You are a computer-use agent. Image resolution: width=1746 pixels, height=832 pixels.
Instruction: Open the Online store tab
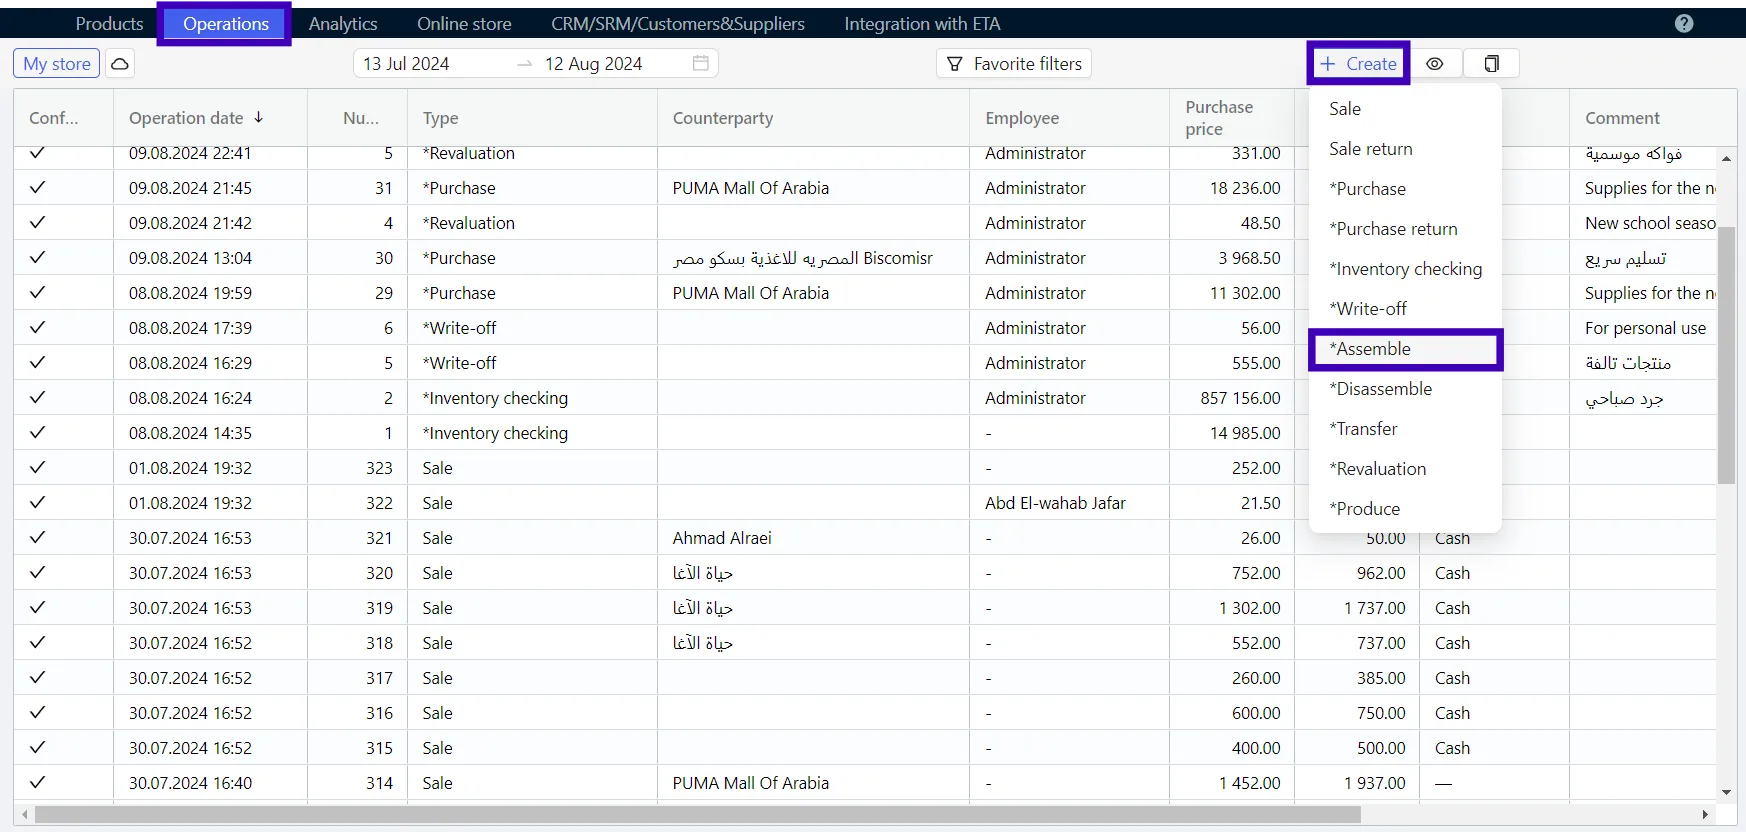[464, 24]
